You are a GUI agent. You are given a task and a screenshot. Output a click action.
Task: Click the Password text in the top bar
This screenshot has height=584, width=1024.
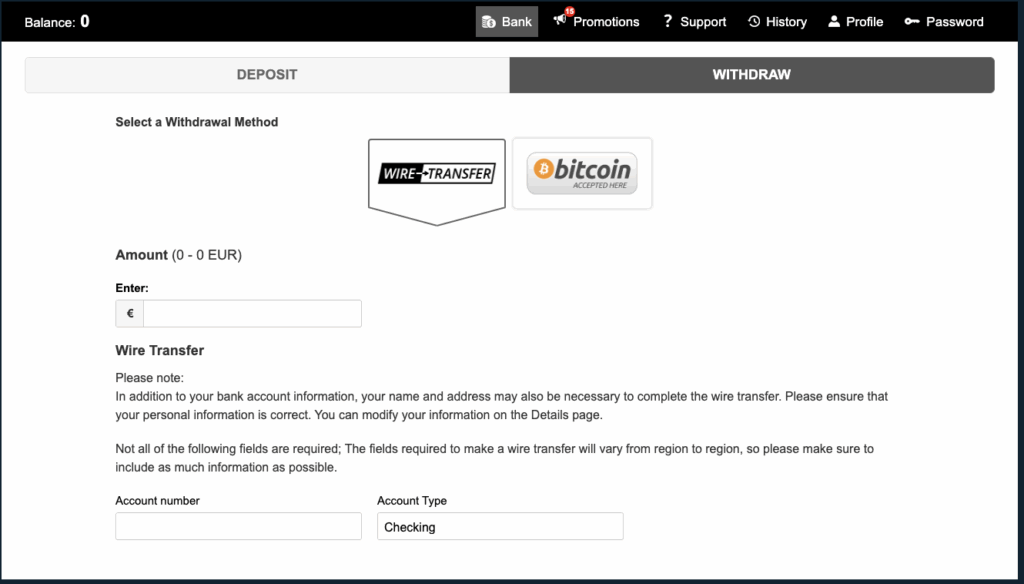(954, 22)
